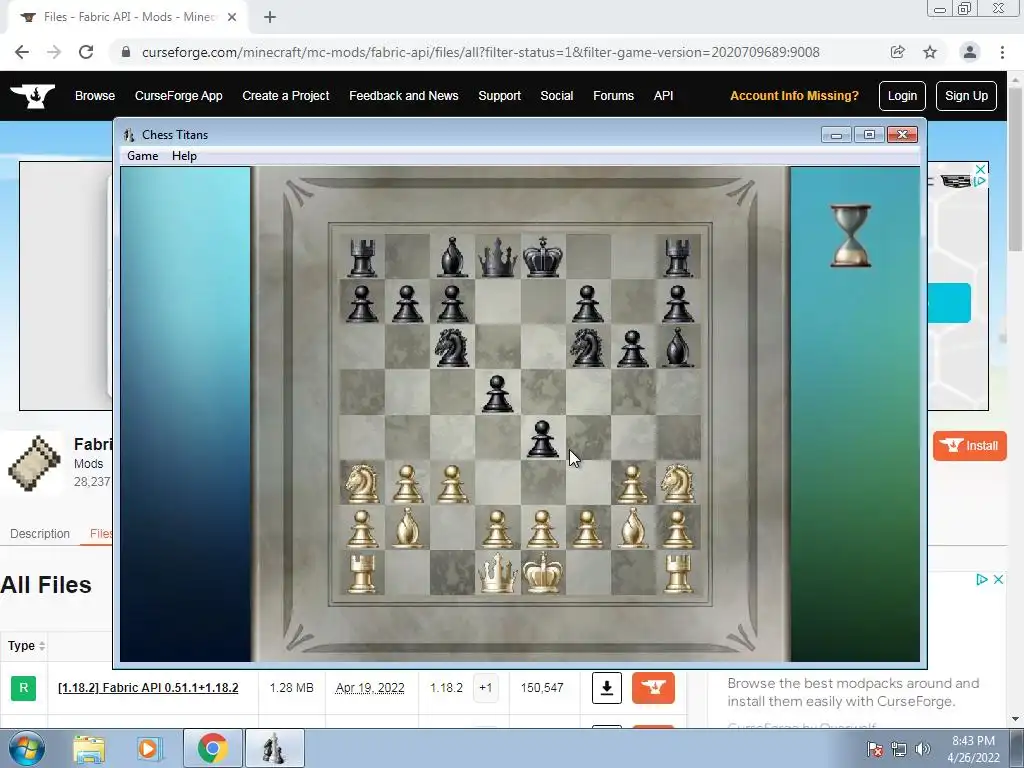
Task: Open Chrome's three-dot menu
Action: (x=1002, y=52)
